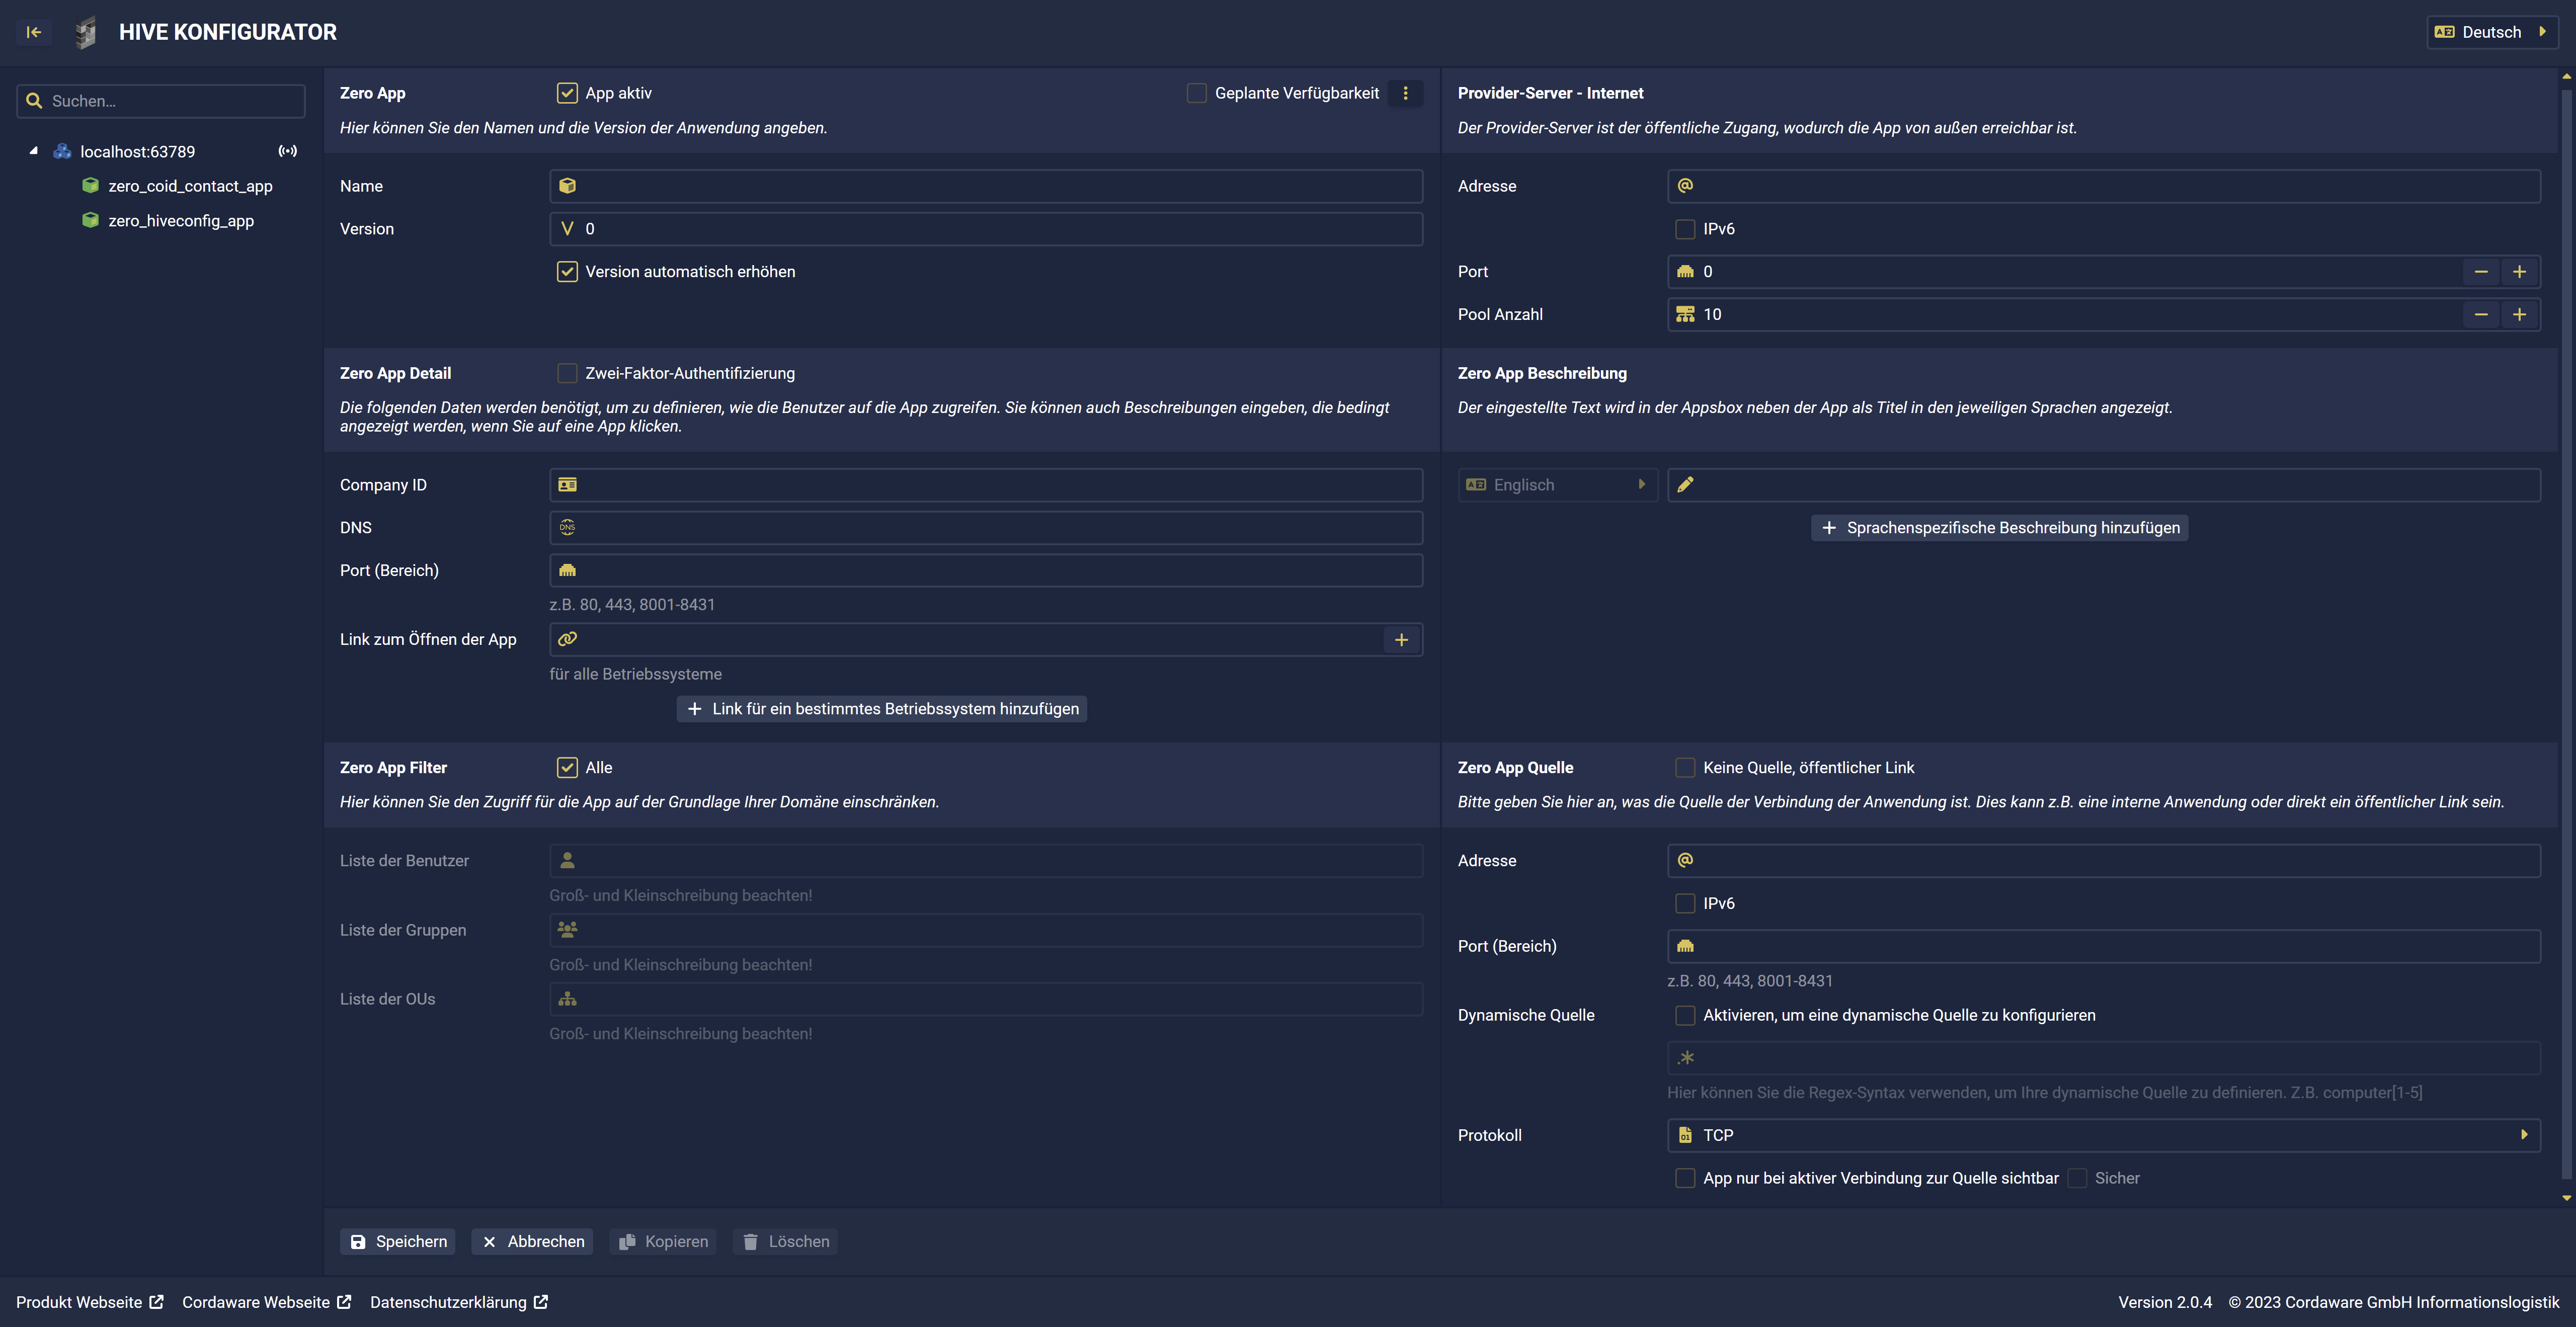Click Sprachenspezifische Beschreibung hinzufügen
This screenshot has width=2576, height=1327.
tap(1999, 527)
